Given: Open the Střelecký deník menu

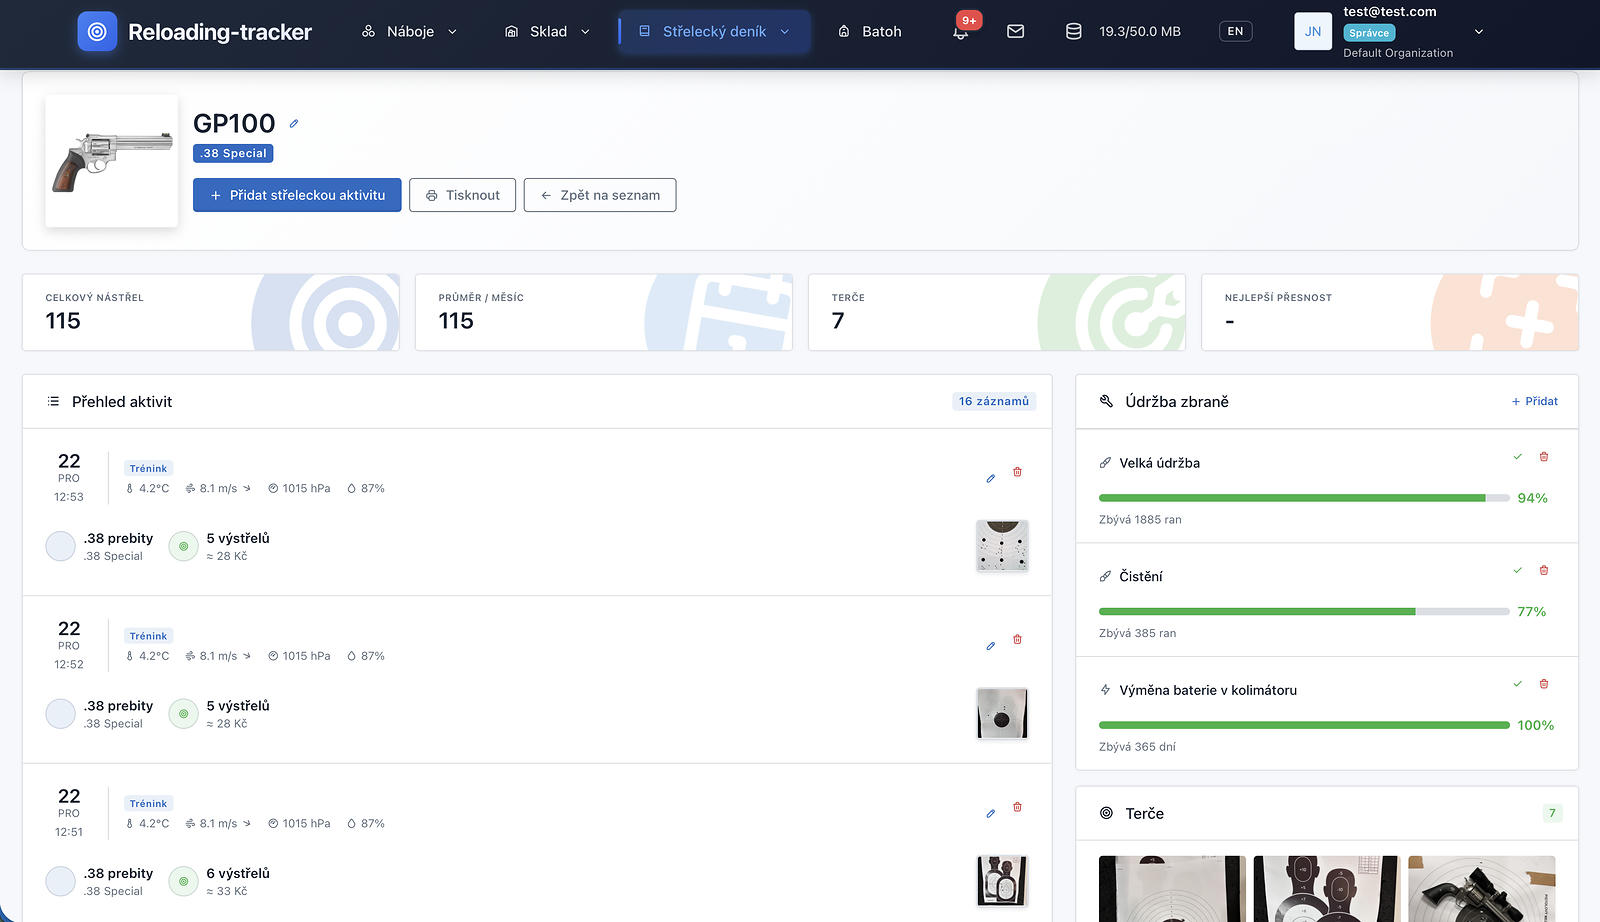Looking at the screenshot, I should pos(714,32).
